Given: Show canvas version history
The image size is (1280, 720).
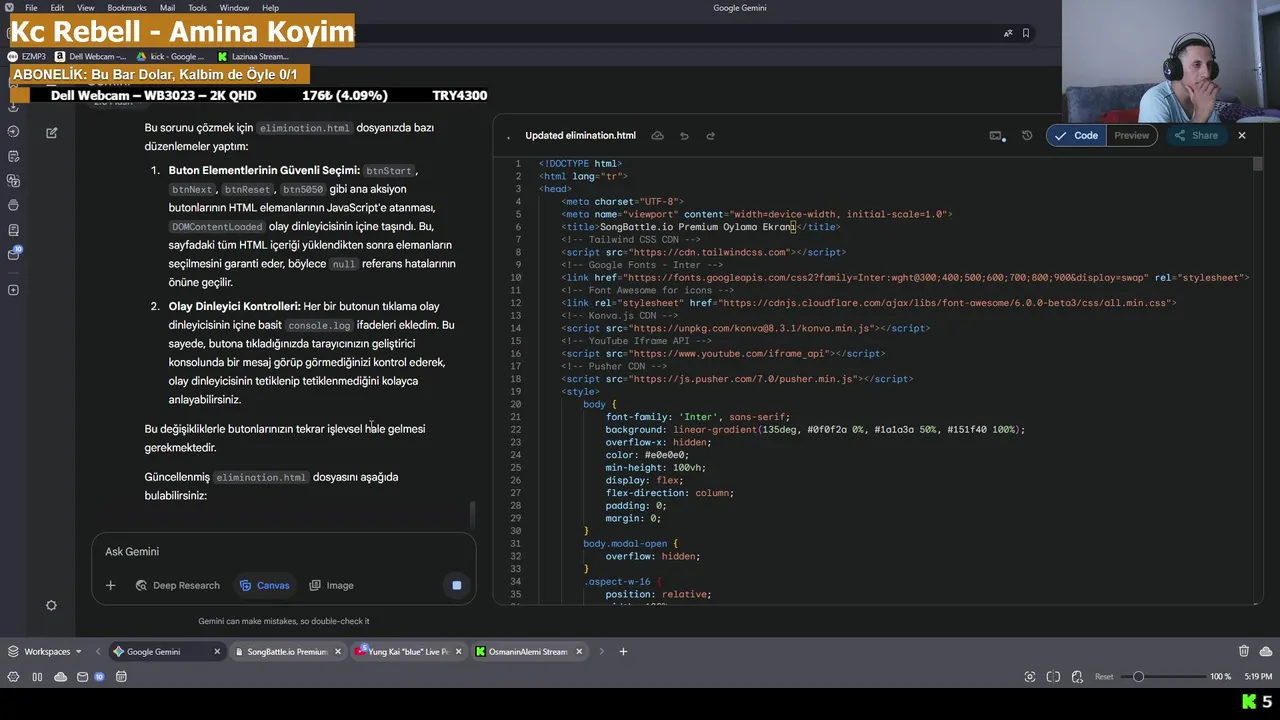Looking at the screenshot, I should point(1027,136).
